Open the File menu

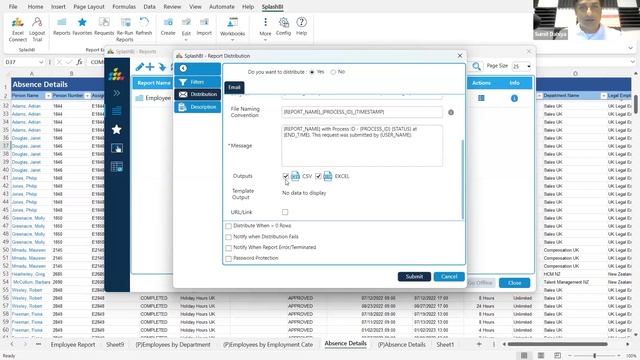13,7
